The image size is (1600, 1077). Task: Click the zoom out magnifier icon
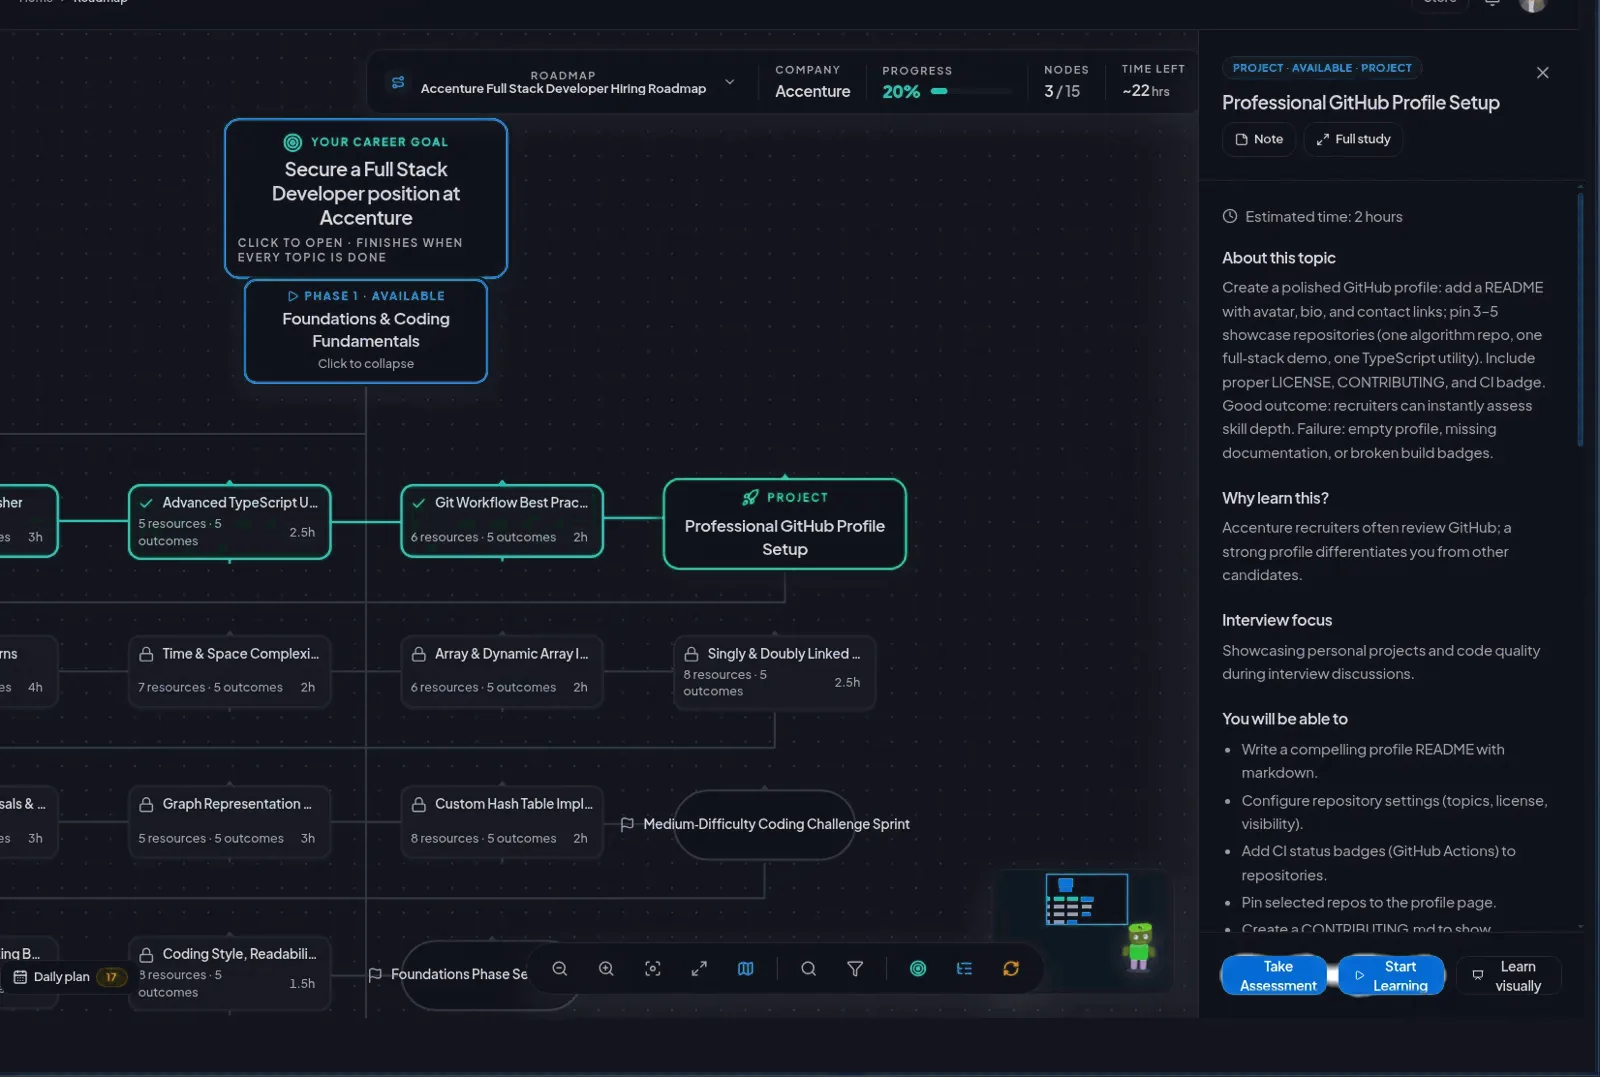(560, 969)
